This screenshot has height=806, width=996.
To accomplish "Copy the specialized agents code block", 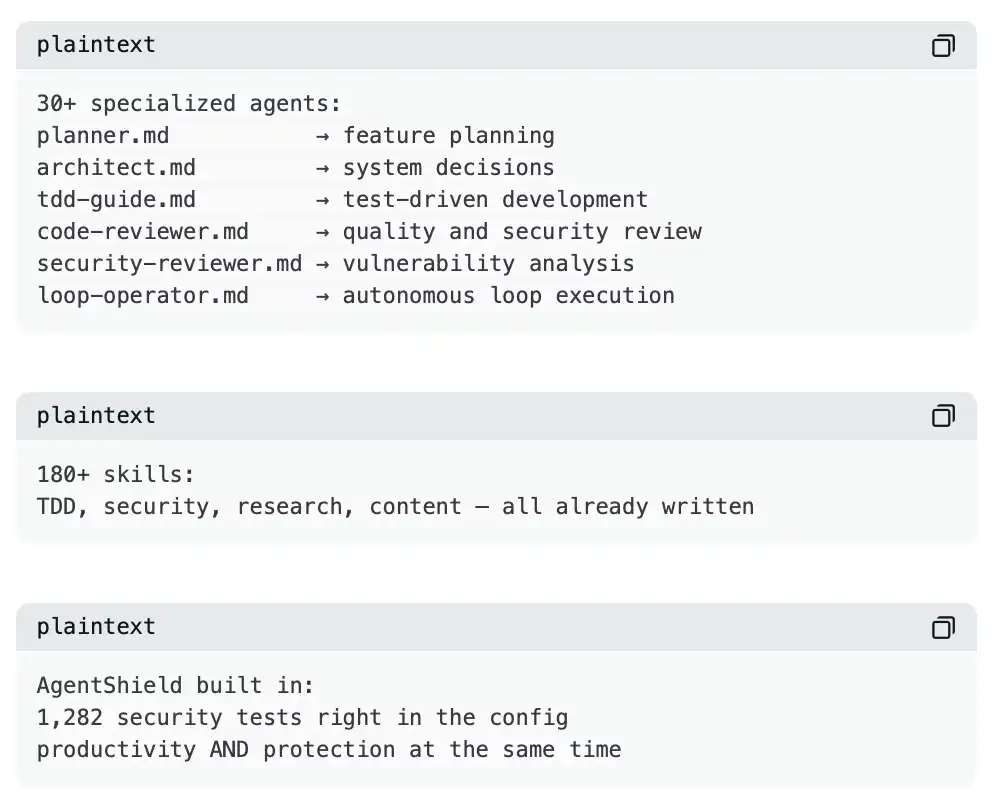I will point(942,46).
